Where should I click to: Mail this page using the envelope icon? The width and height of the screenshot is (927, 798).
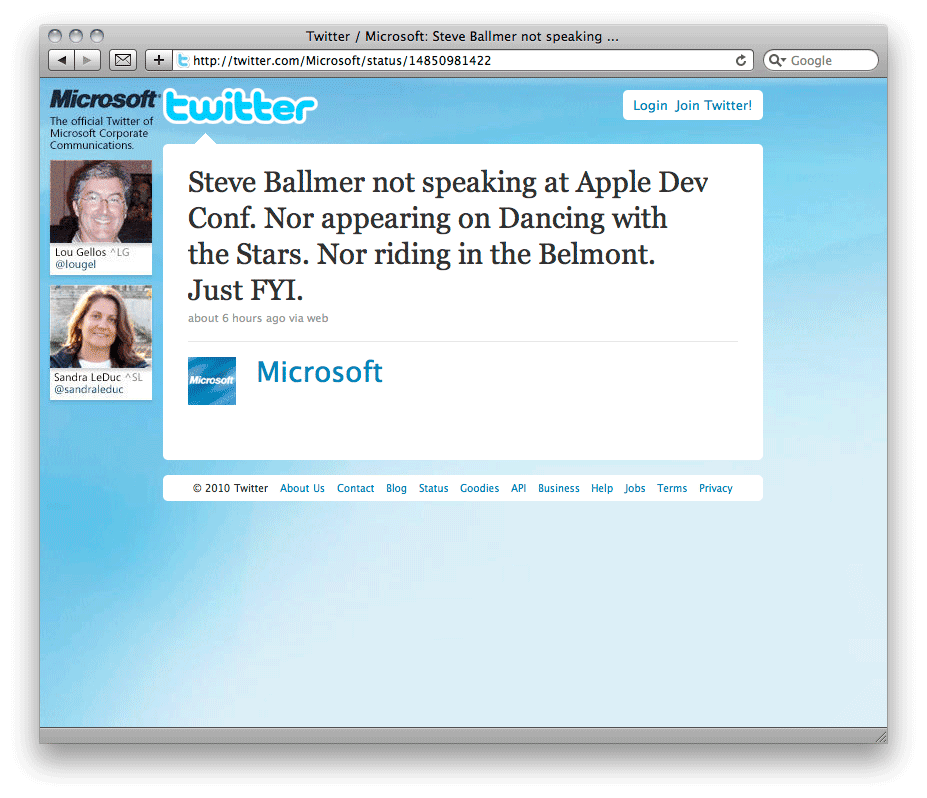point(123,60)
